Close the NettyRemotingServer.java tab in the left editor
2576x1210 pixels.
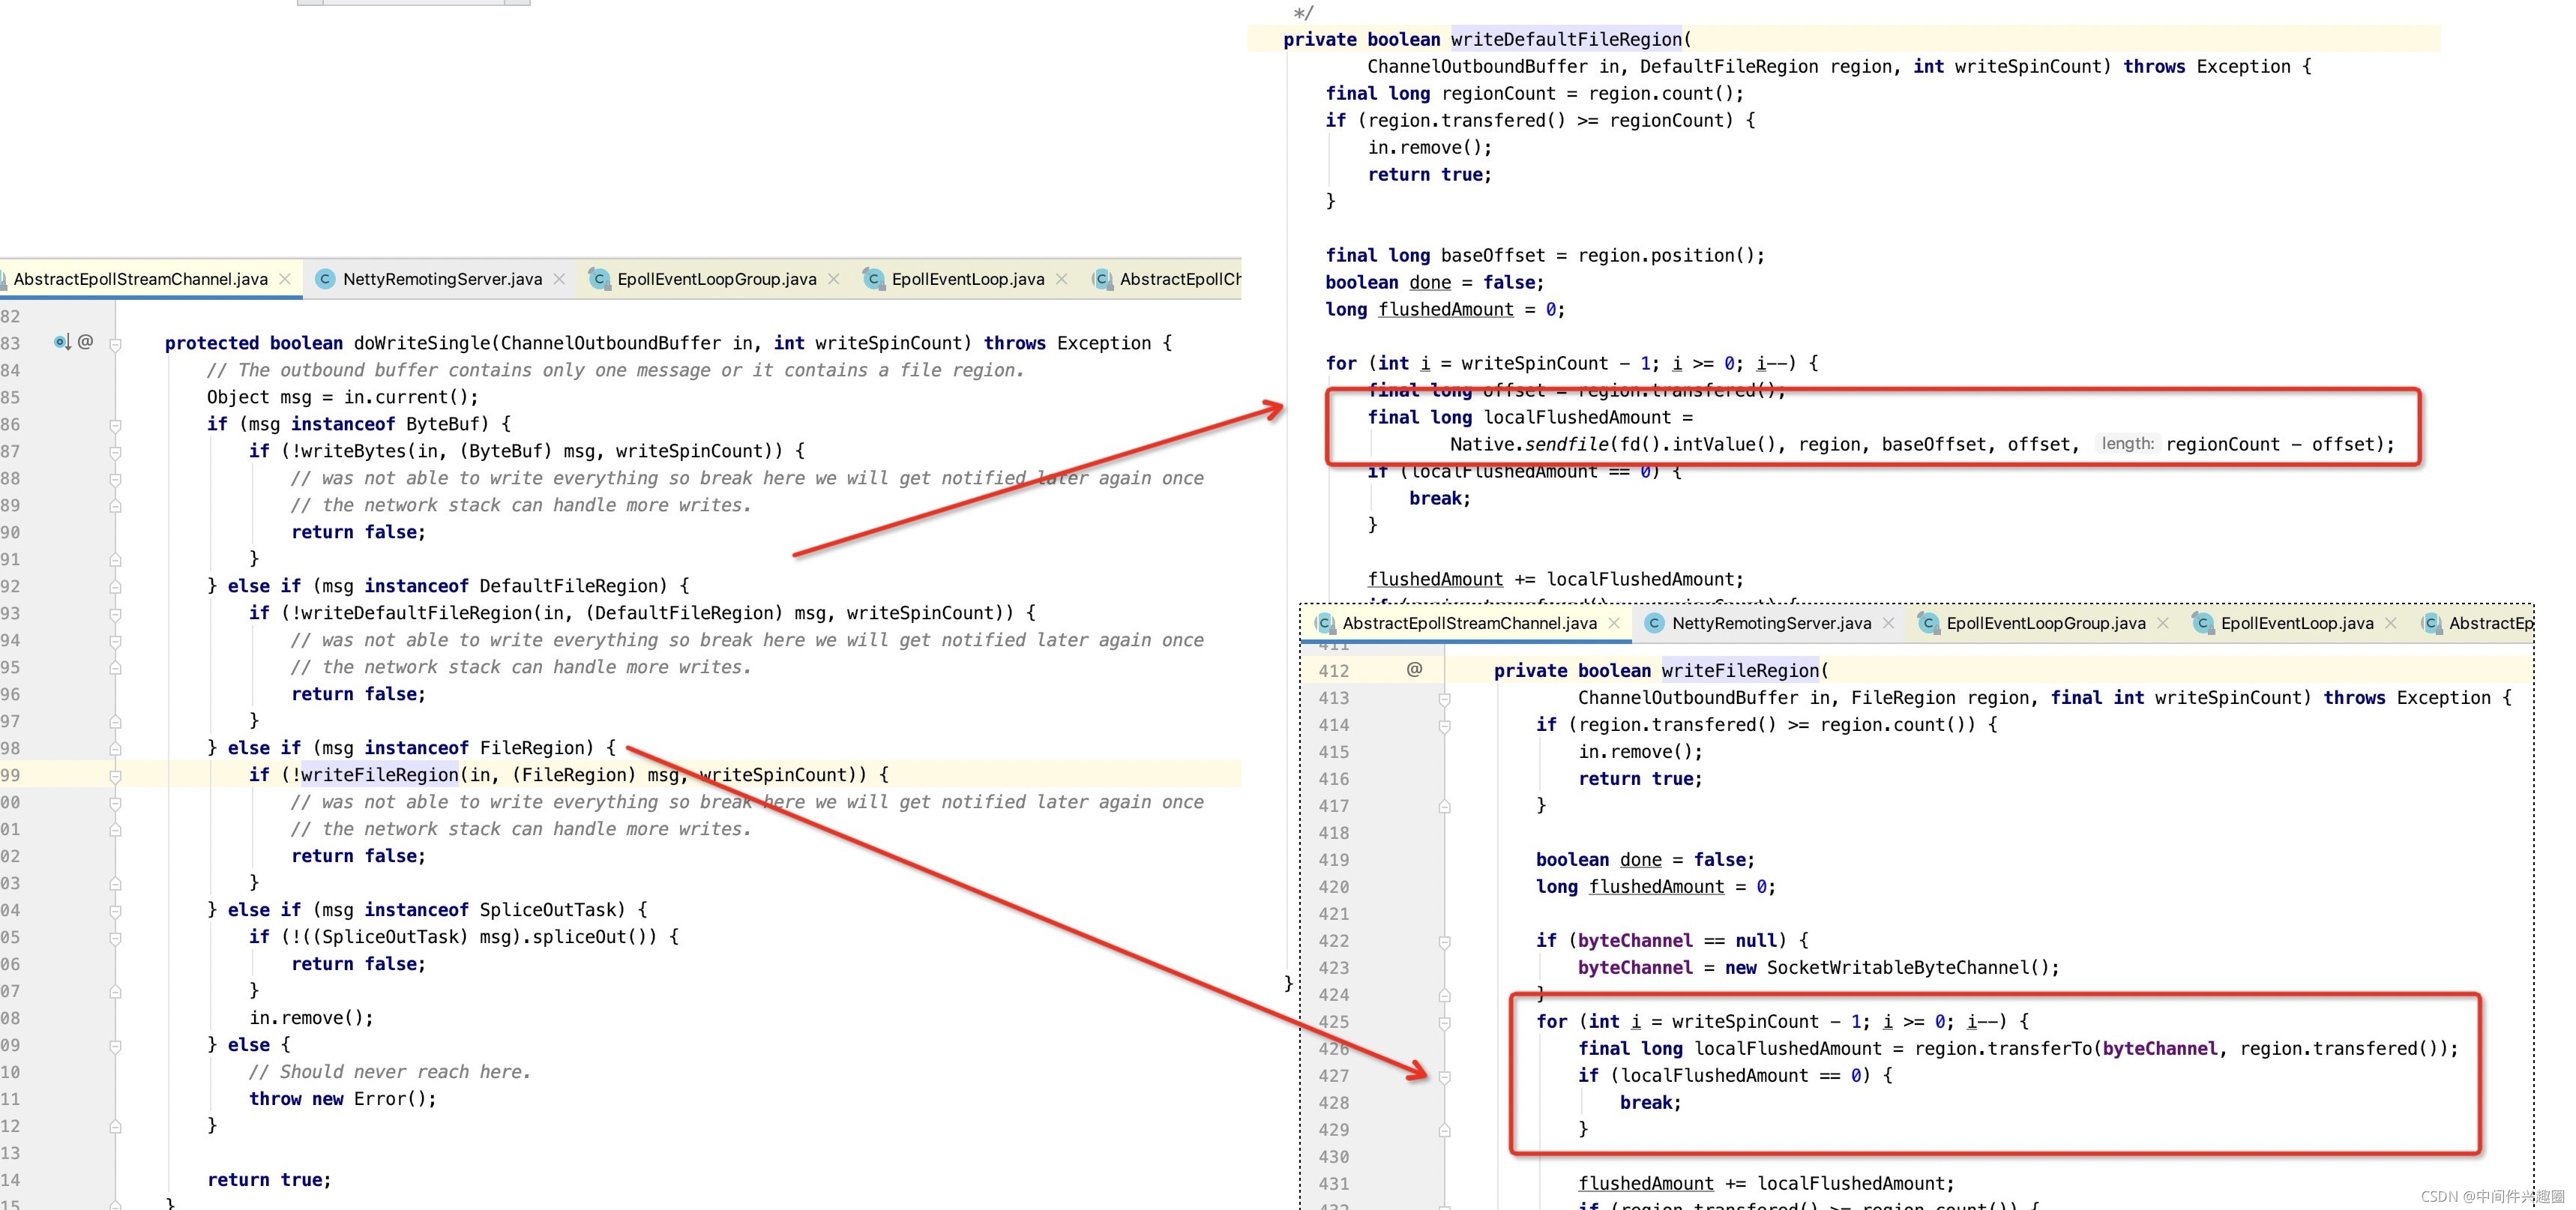tap(559, 279)
